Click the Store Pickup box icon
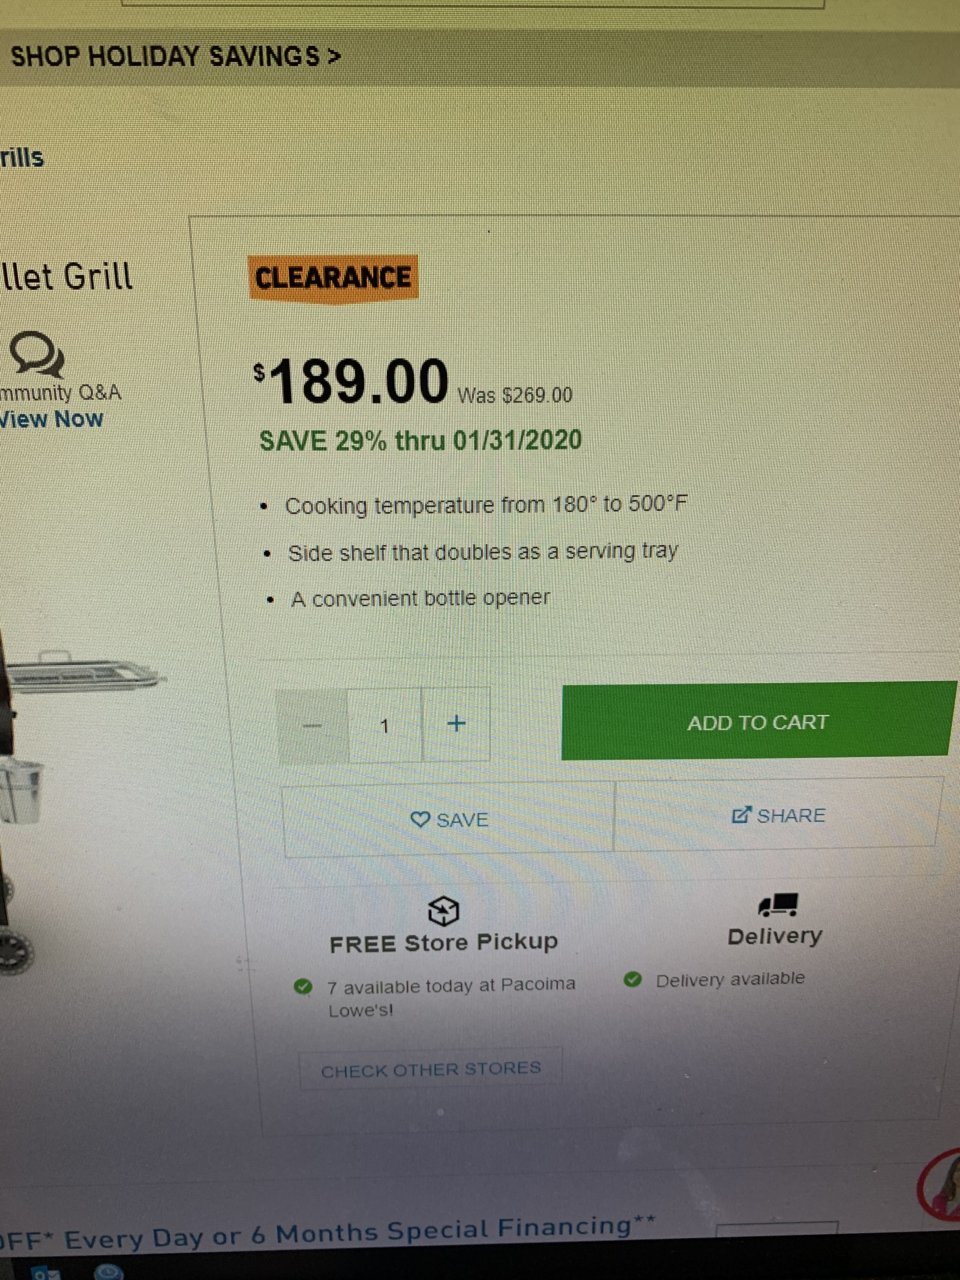Screen dimensions: 960x1280 click(x=443, y=910)
